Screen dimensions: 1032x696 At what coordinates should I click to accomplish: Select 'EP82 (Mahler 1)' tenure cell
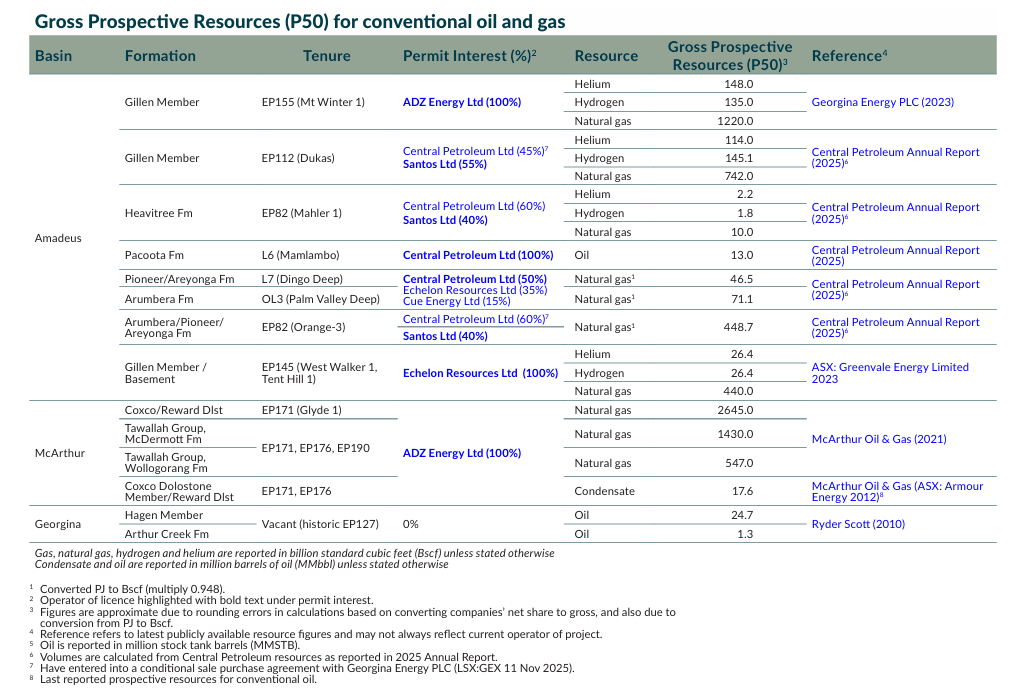[301, 213]
